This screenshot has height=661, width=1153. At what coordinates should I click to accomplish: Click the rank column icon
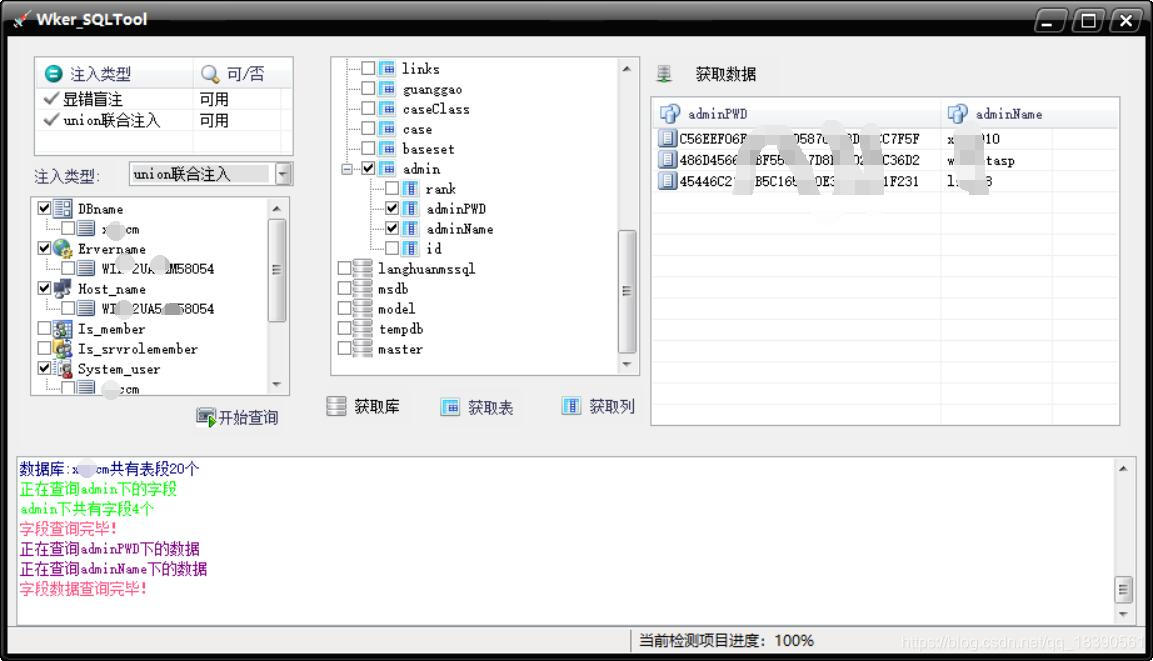pyautogui.click(x=411, y=188)
